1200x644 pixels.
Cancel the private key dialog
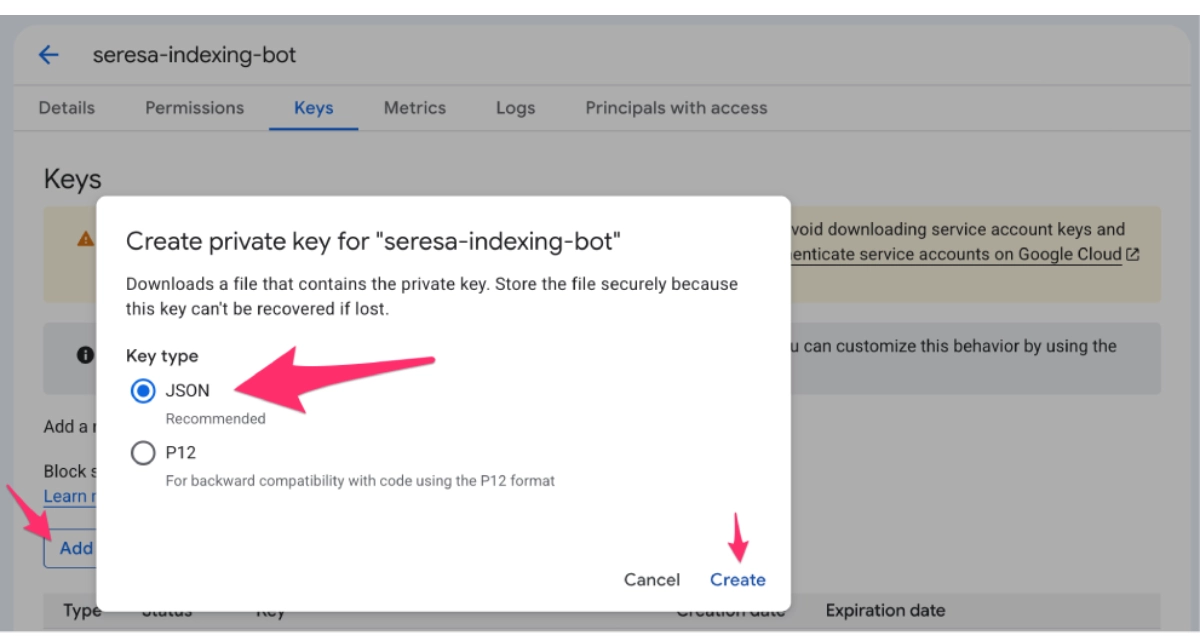[x=652, y=580]
